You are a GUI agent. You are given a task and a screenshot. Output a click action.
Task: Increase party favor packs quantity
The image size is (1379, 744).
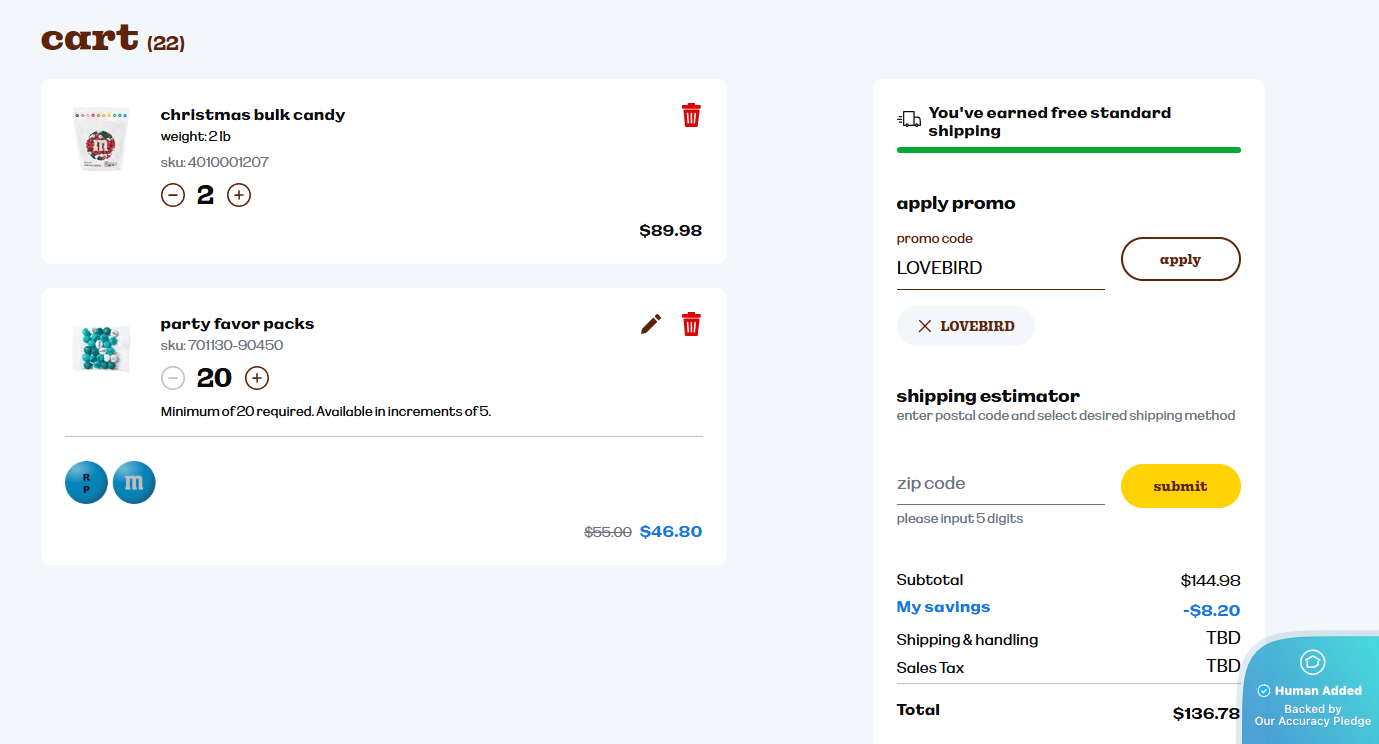[257, 378]
